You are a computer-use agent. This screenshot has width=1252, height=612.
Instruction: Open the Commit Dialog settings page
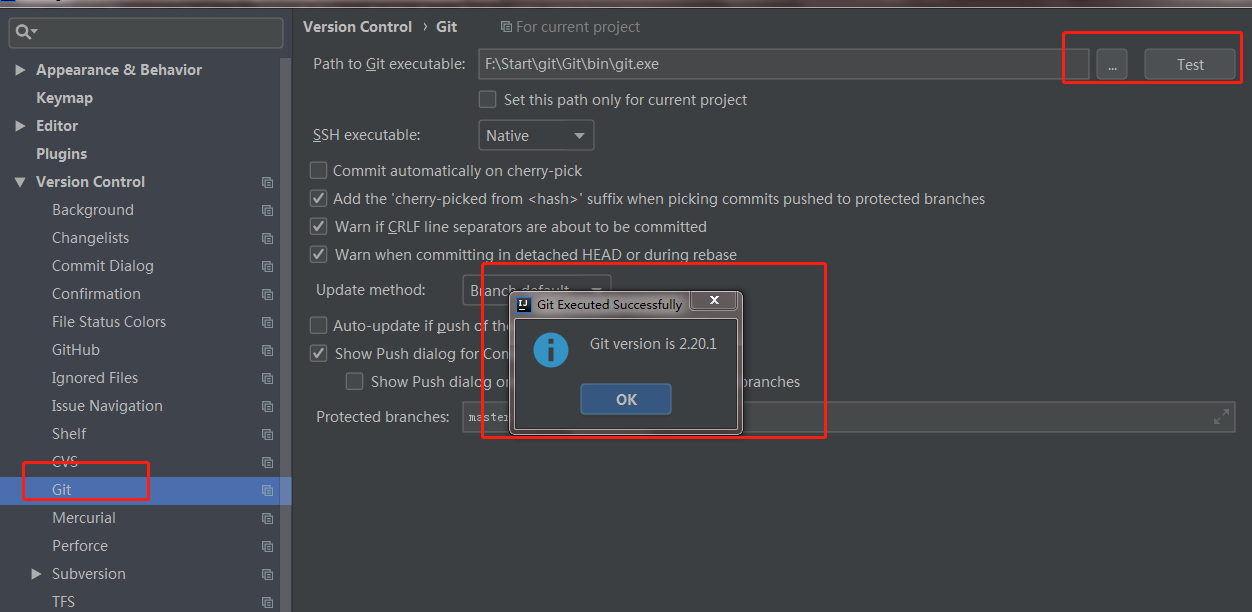point(103,266)
